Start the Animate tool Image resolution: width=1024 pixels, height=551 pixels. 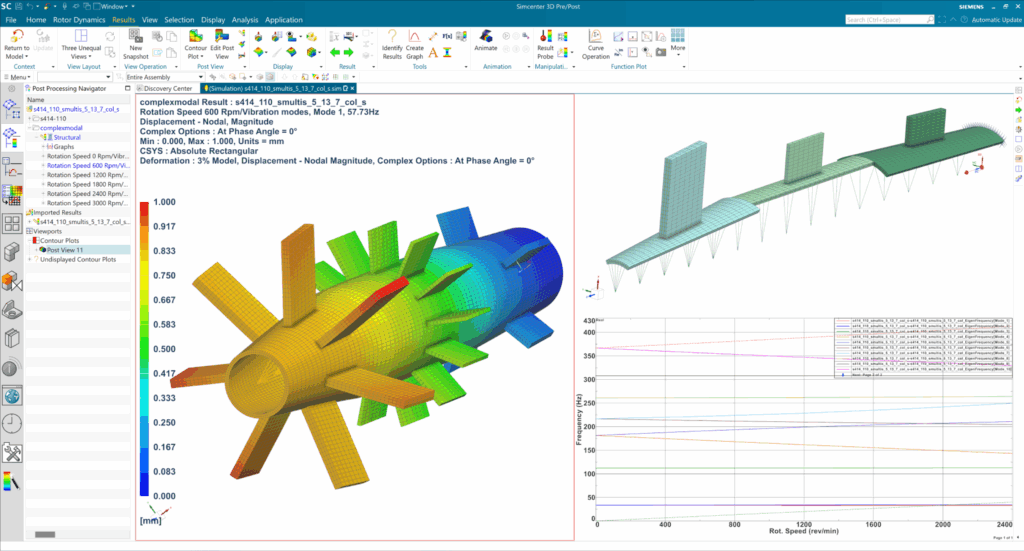485,37
